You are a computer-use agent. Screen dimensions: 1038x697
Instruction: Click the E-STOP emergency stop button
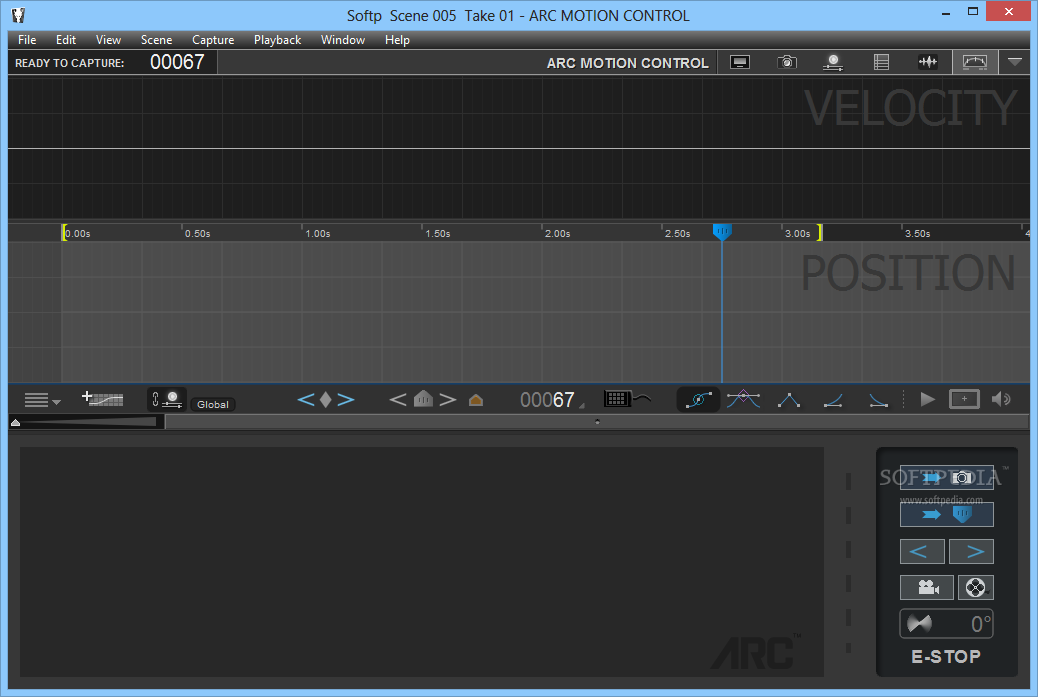coord(946,657)
